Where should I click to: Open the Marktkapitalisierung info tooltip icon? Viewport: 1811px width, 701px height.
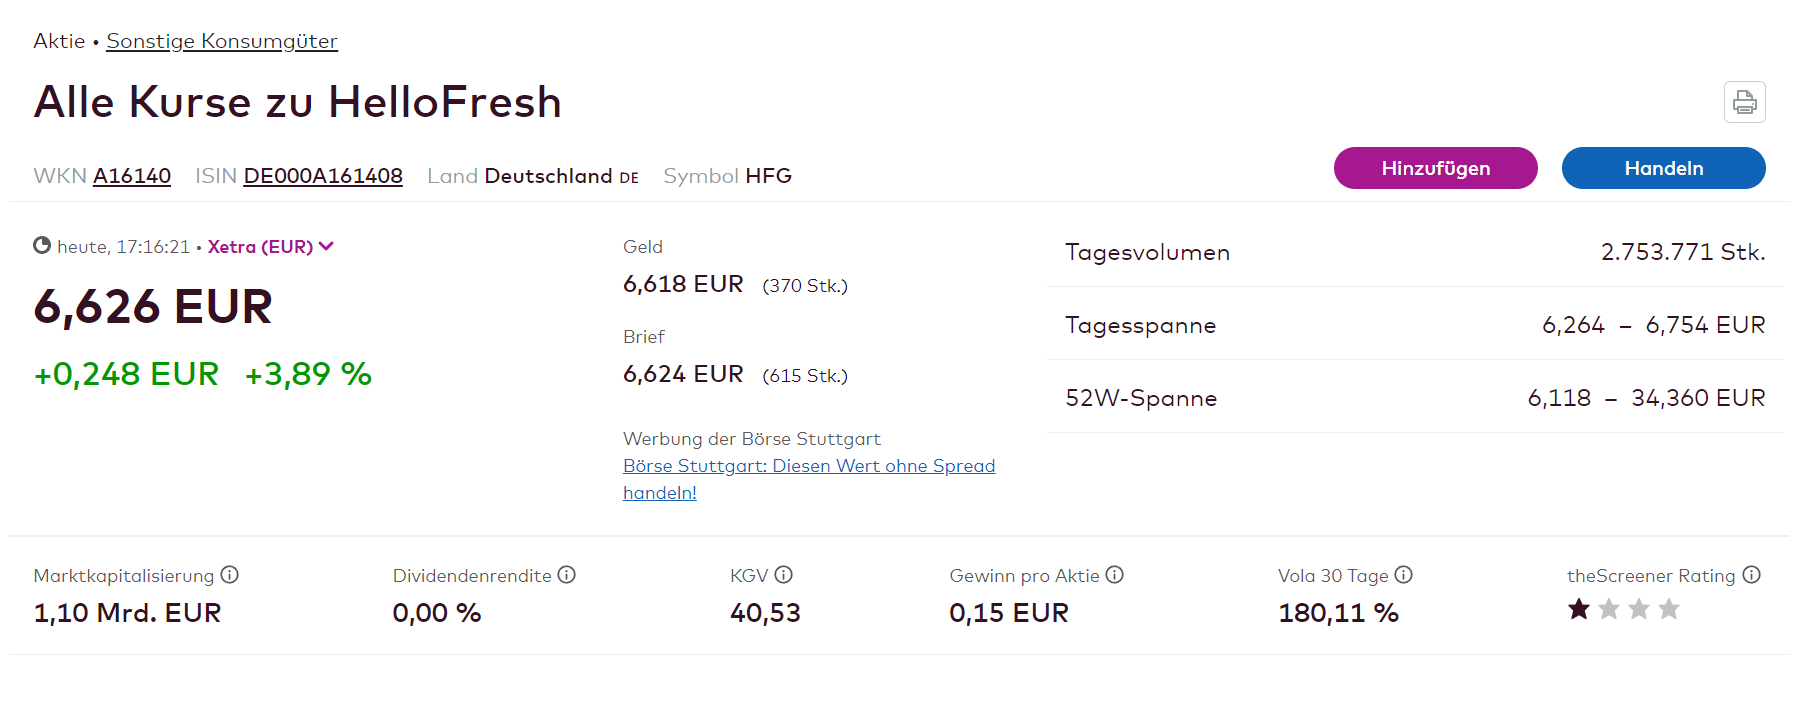pyautogui.click(x=231, y=575)
